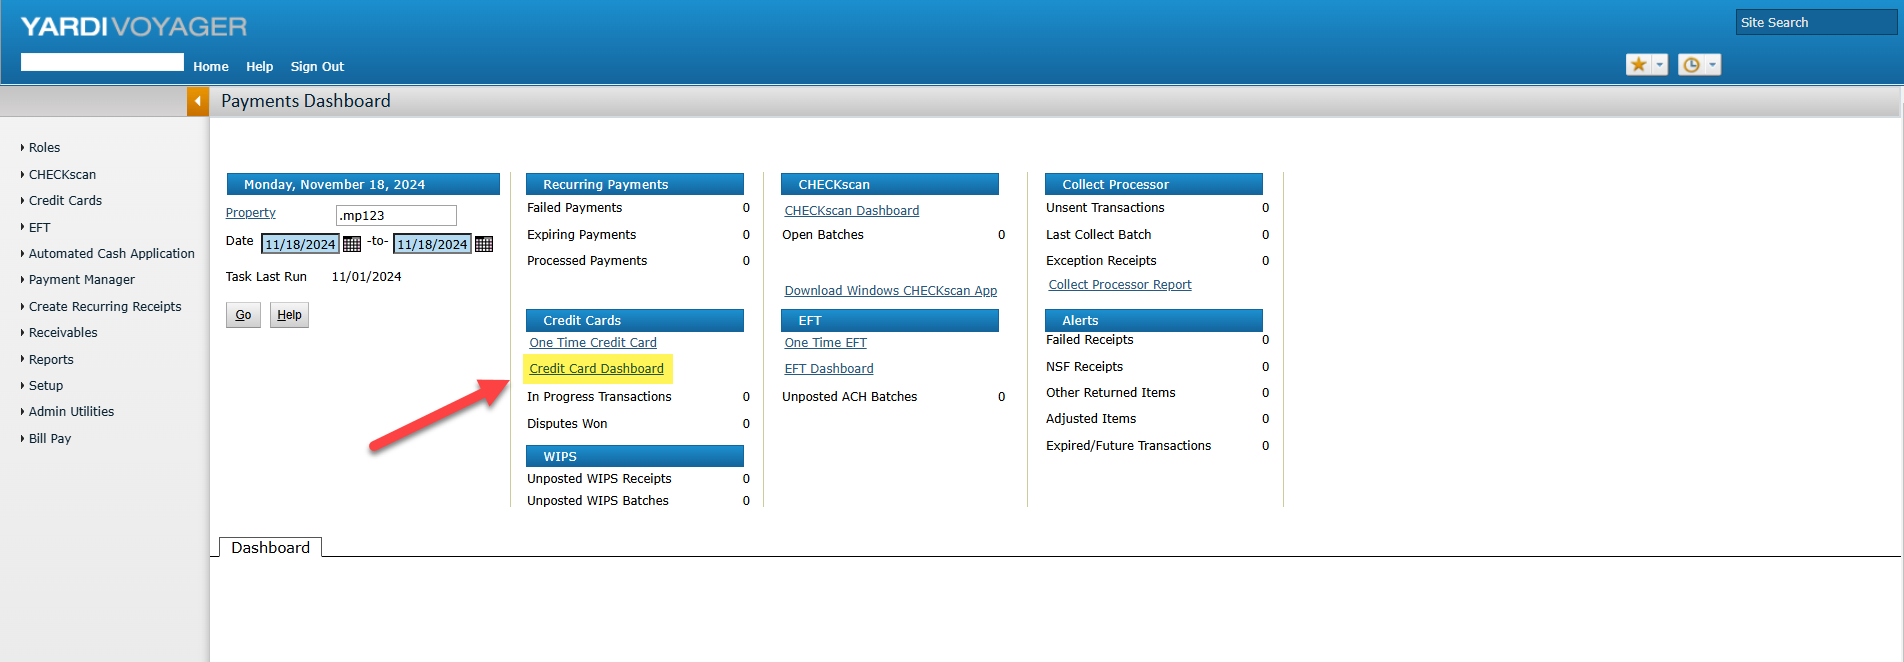Image resolution: width=1904 pixels, height=662 pixels.
Task: Focus the Site Search box
Action: click(x=1815, y=23)
